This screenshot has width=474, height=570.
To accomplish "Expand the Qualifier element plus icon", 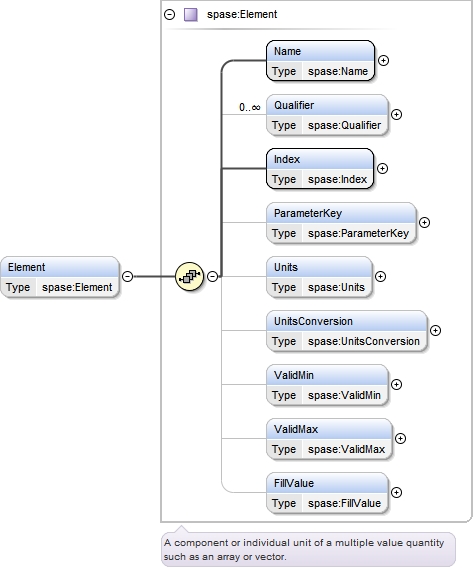I will tap(396, 115).
